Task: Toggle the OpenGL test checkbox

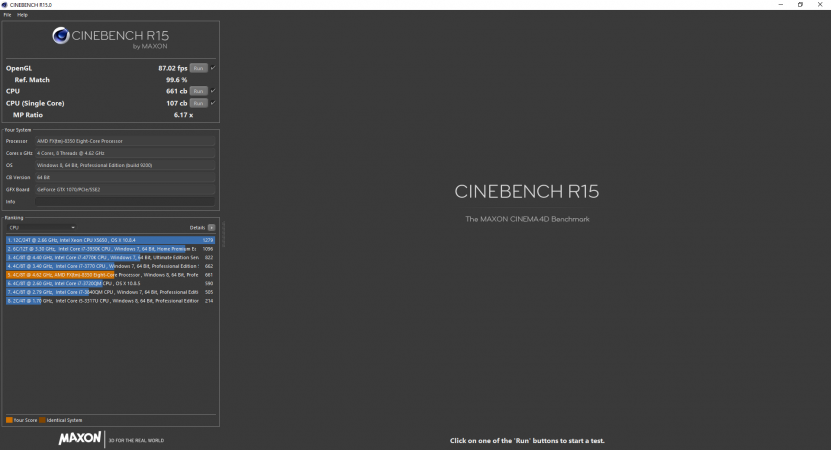Action: click(213, 68)
